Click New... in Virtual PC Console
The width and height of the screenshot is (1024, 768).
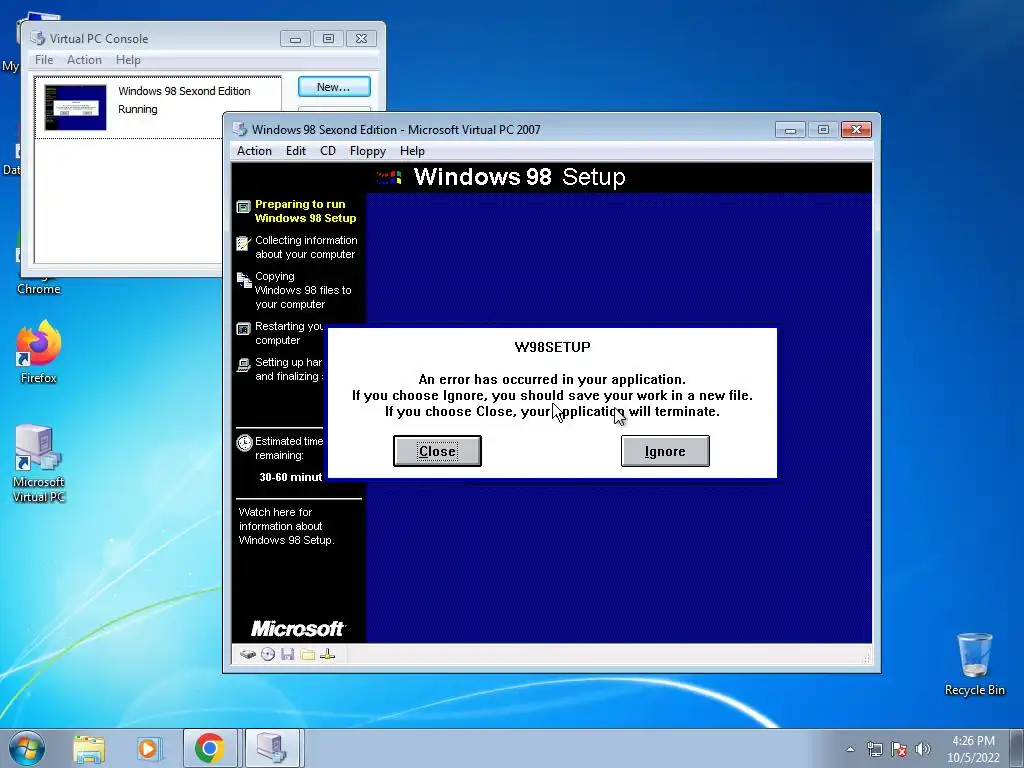[x=334, y=87]
